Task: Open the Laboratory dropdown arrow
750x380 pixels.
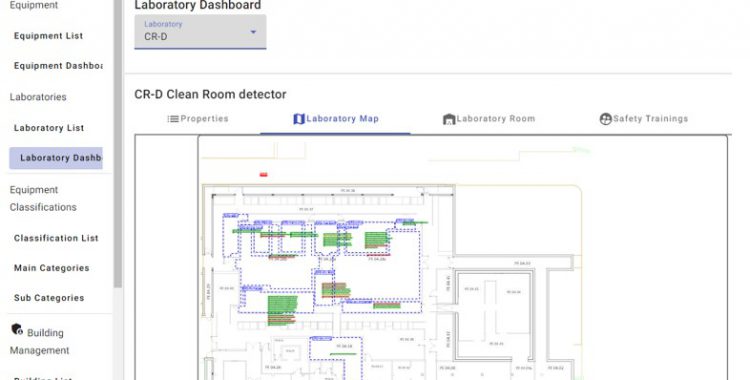Action: [254, 32]
